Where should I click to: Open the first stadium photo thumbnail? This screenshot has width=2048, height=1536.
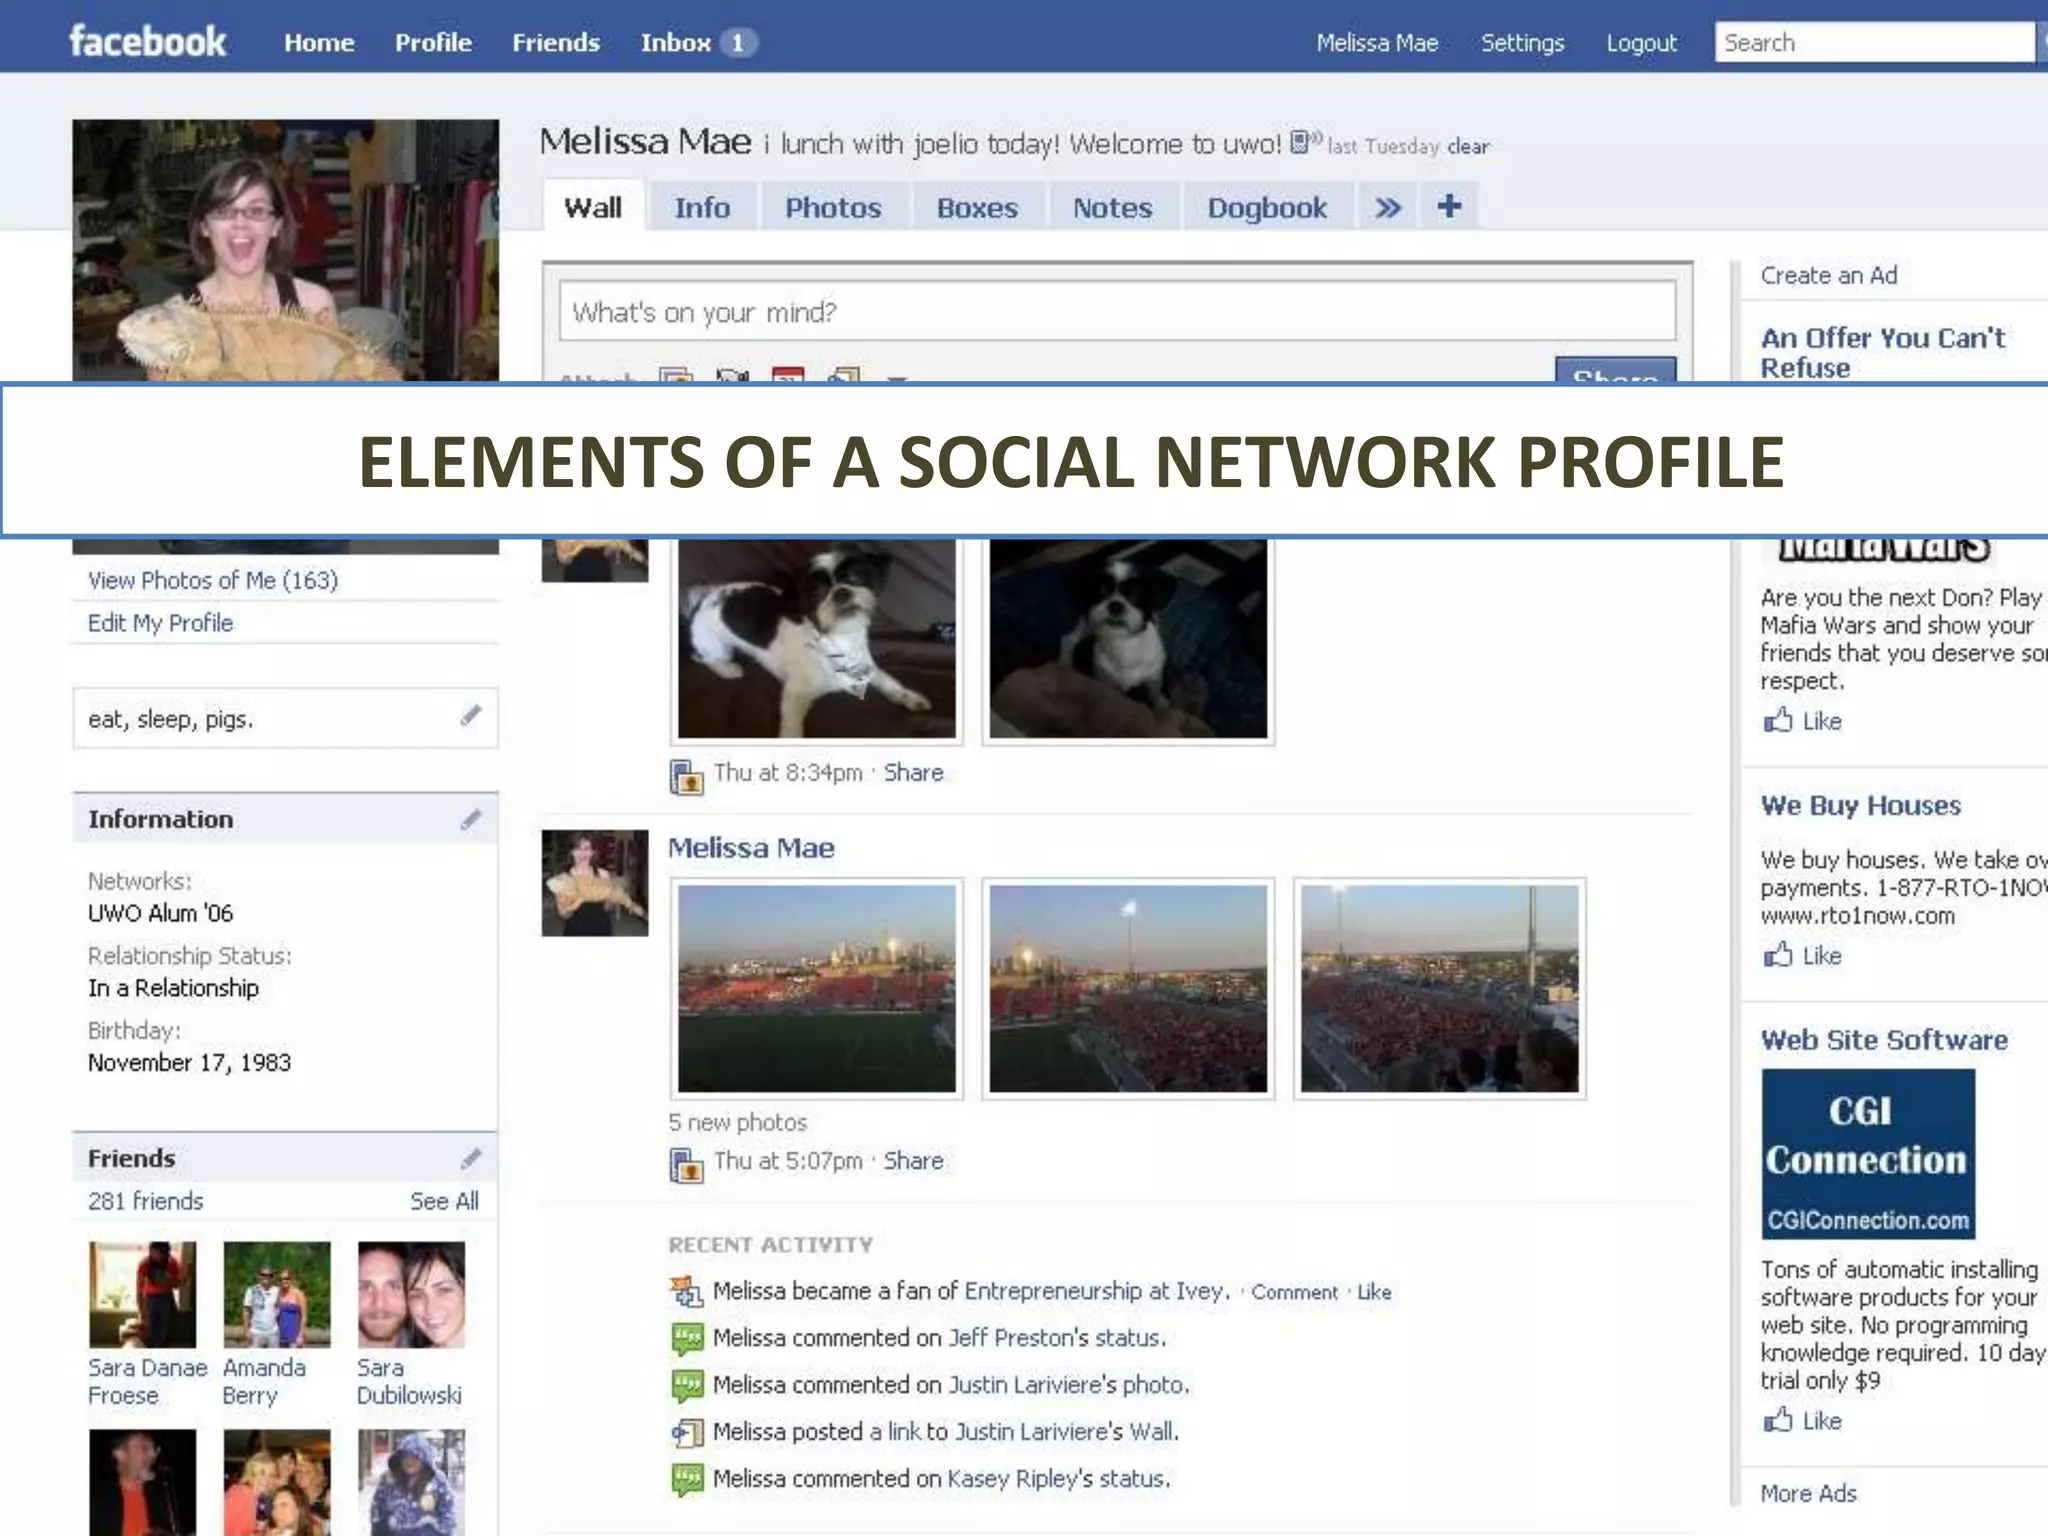click(816, 988)
